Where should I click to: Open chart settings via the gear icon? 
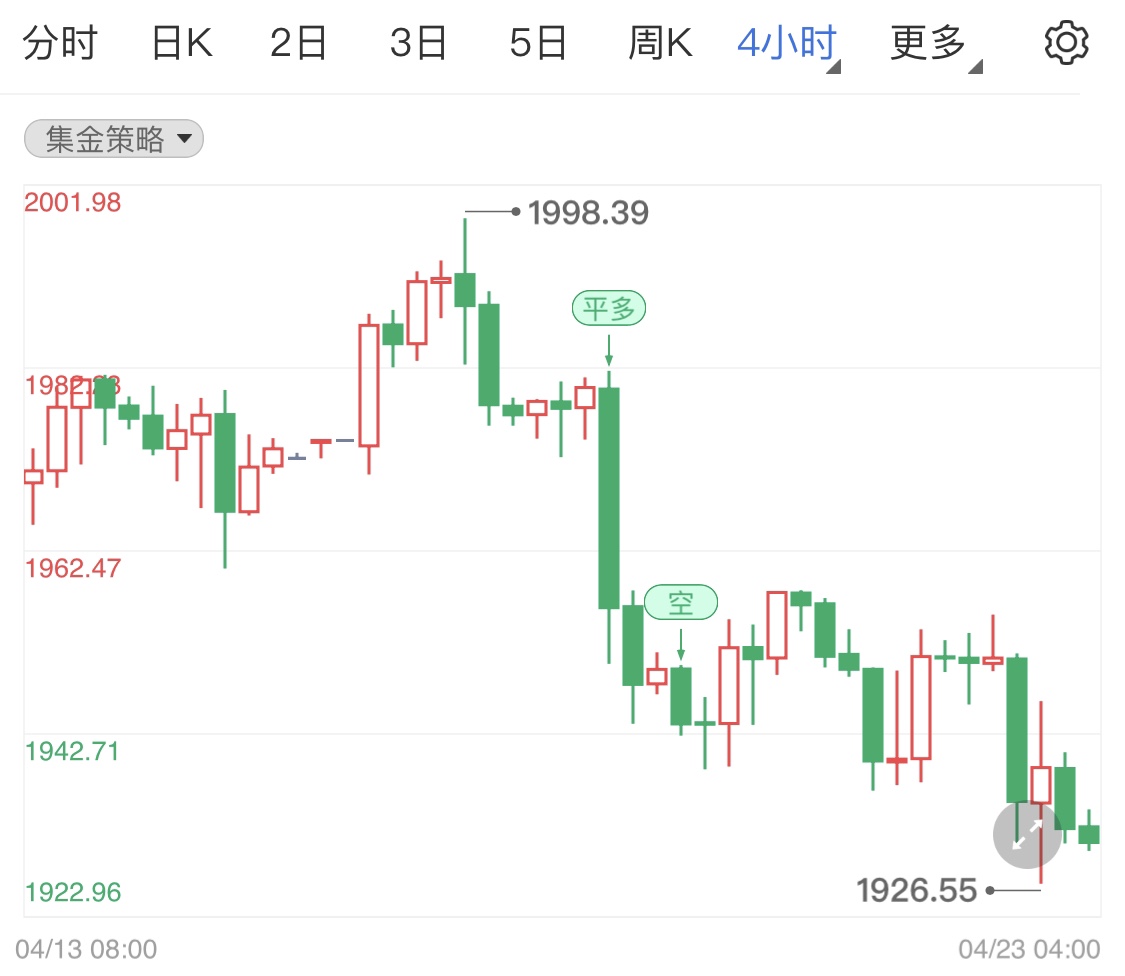coord(1066,42)
